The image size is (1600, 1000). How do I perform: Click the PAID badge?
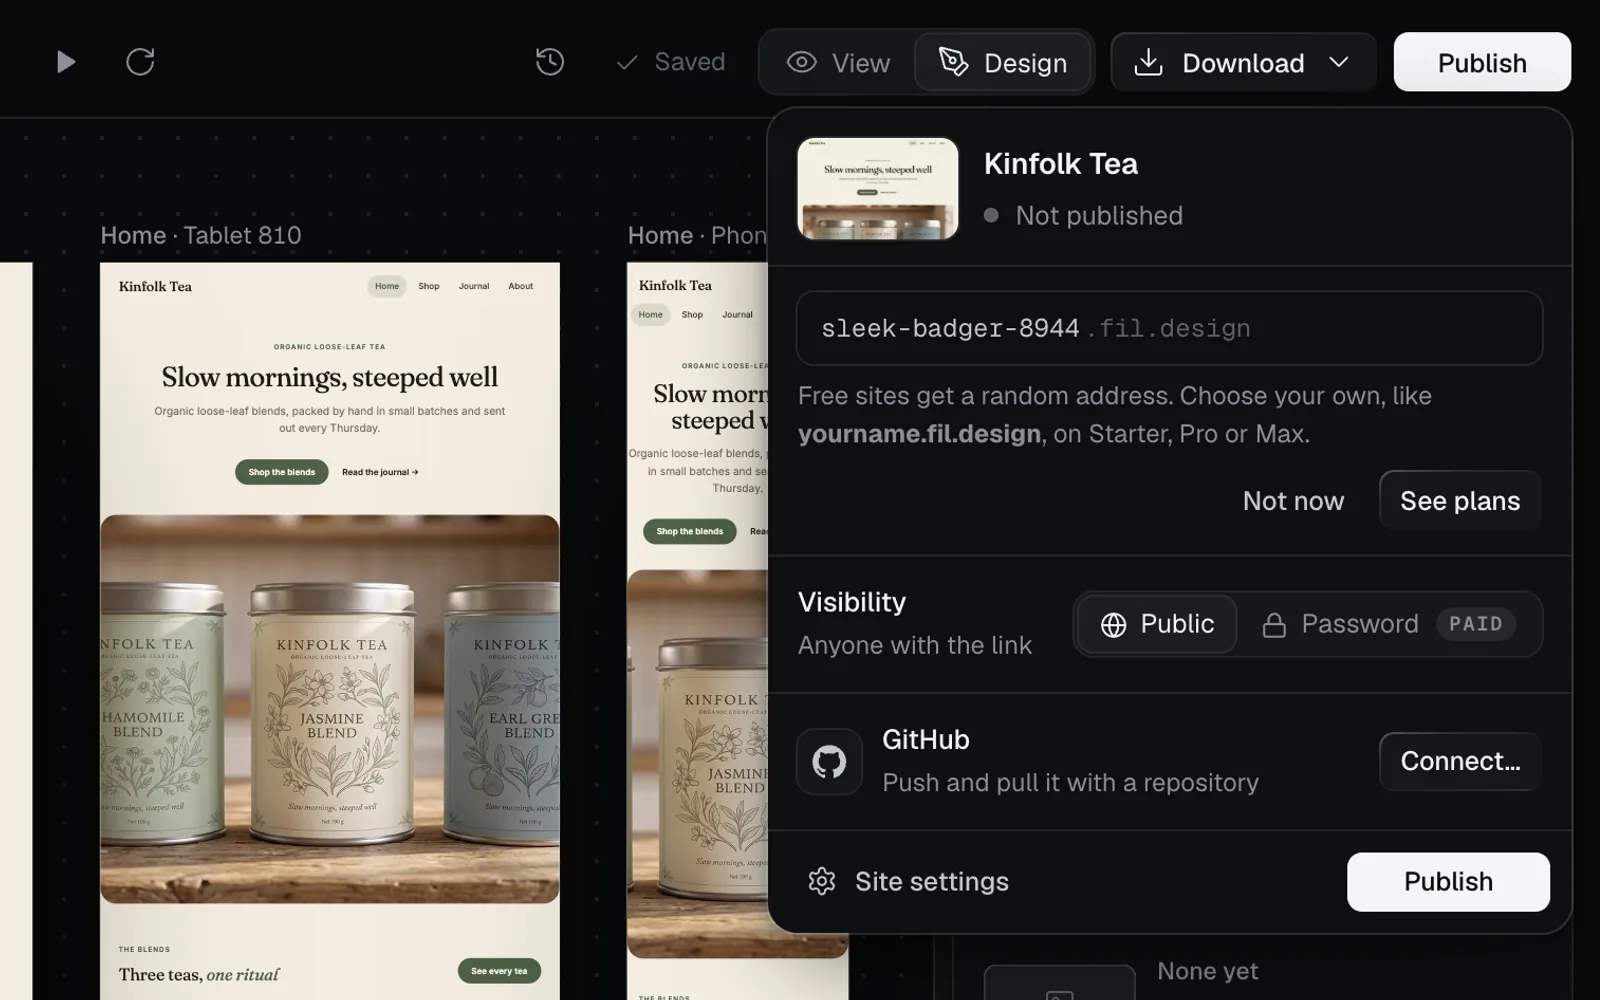(1476, 624)
